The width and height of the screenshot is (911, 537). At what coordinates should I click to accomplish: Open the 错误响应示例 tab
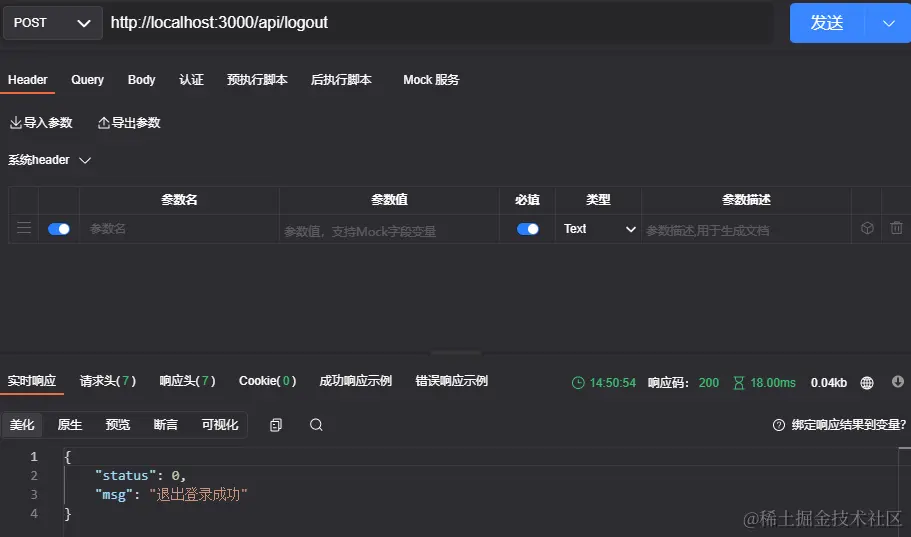click(x=451, y=381)
